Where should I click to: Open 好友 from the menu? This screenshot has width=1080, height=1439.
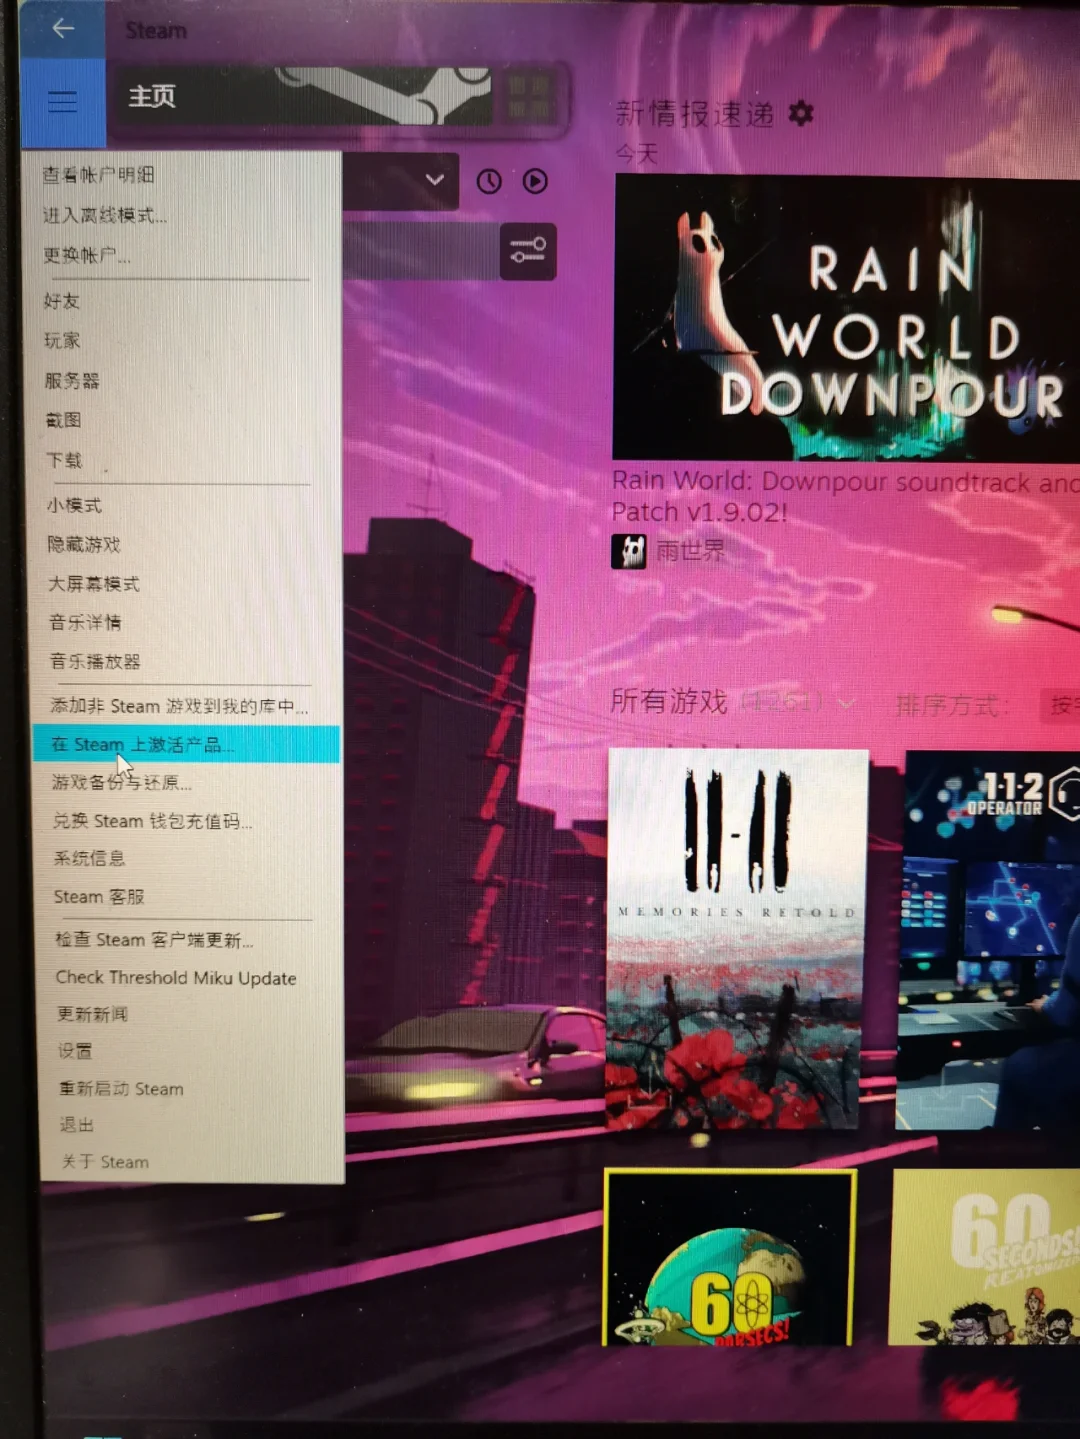(x=62, y=301)
